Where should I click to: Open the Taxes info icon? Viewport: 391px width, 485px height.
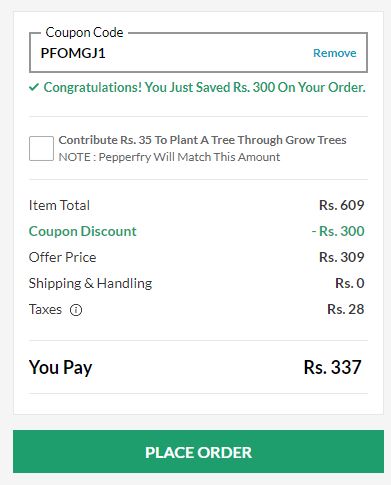coord(76,310)
